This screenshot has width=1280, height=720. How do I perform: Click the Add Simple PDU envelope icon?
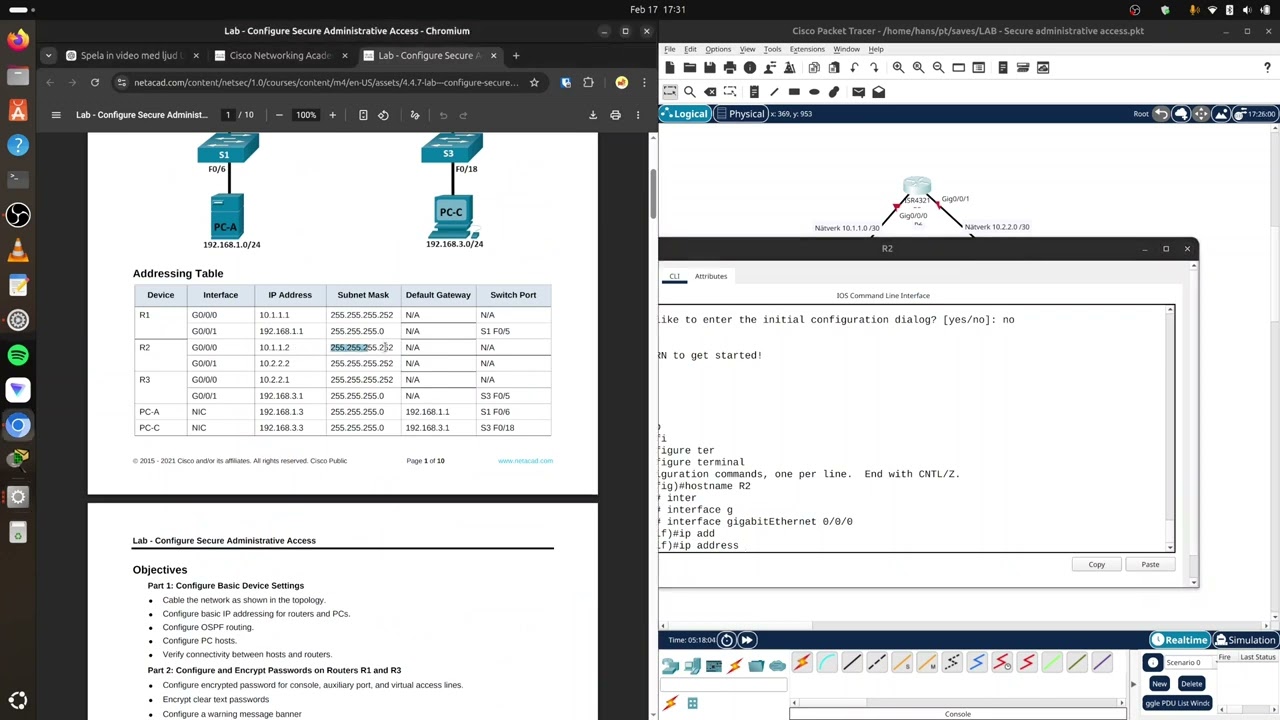(858, 92)
